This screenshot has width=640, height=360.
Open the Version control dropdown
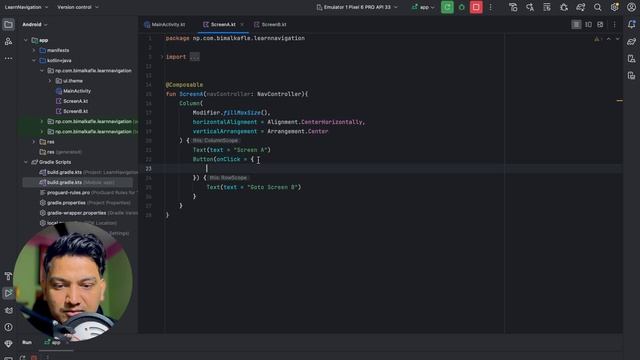coord(78,7)
